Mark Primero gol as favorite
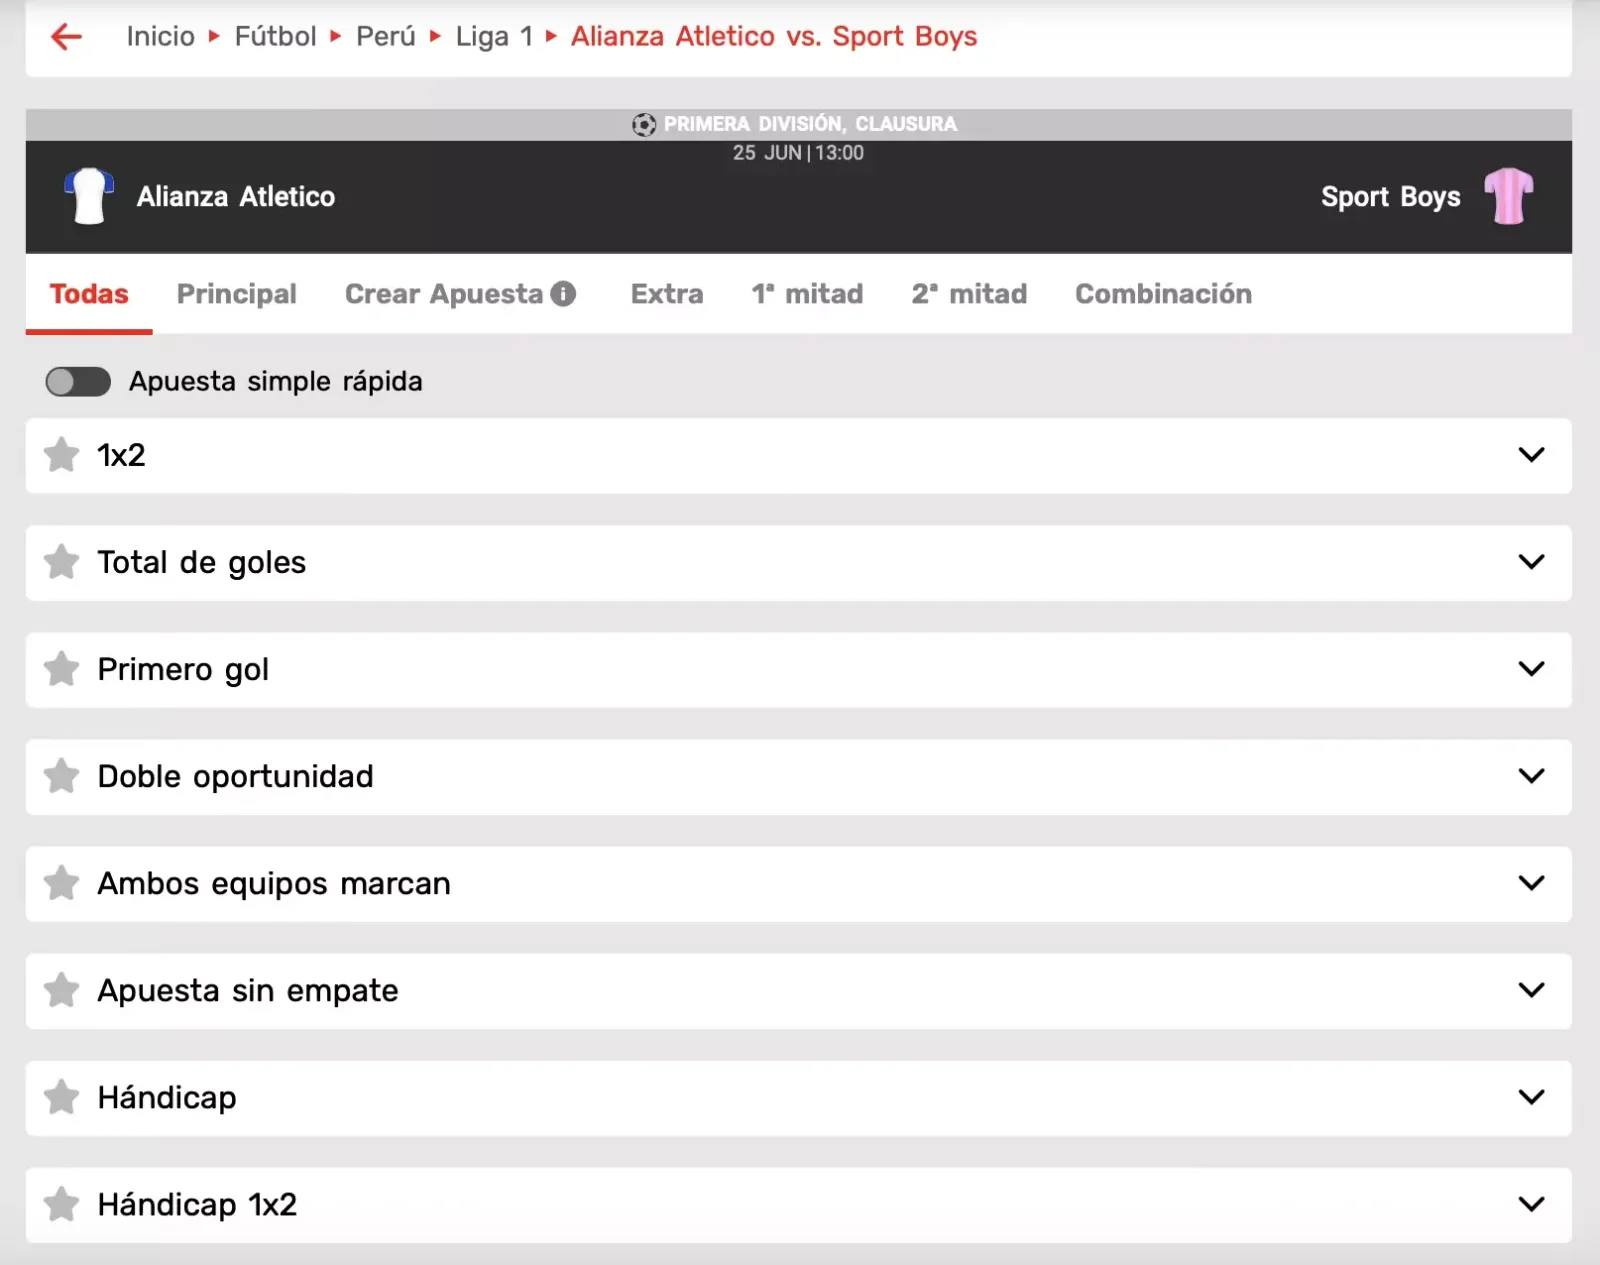The image size is (1600, 1265). tap(62, 669)
